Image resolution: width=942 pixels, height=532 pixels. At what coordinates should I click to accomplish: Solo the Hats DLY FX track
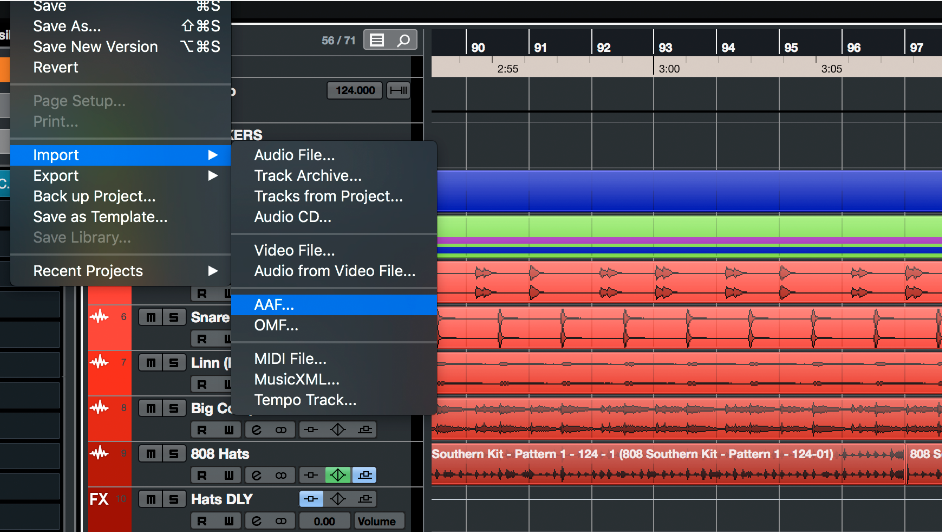tap(174, 499)
